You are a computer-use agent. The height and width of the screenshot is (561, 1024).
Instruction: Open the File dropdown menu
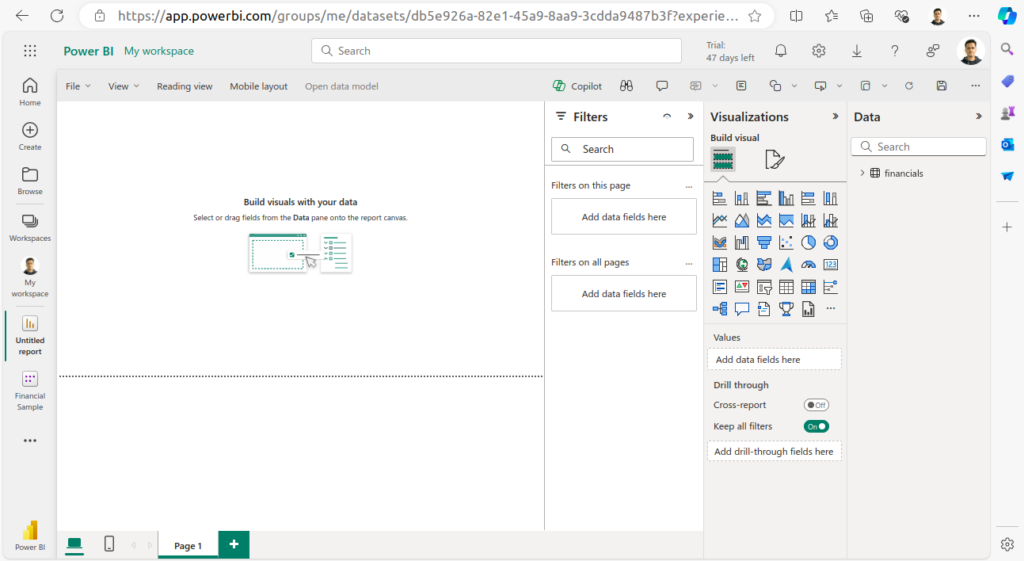[78, 86]
